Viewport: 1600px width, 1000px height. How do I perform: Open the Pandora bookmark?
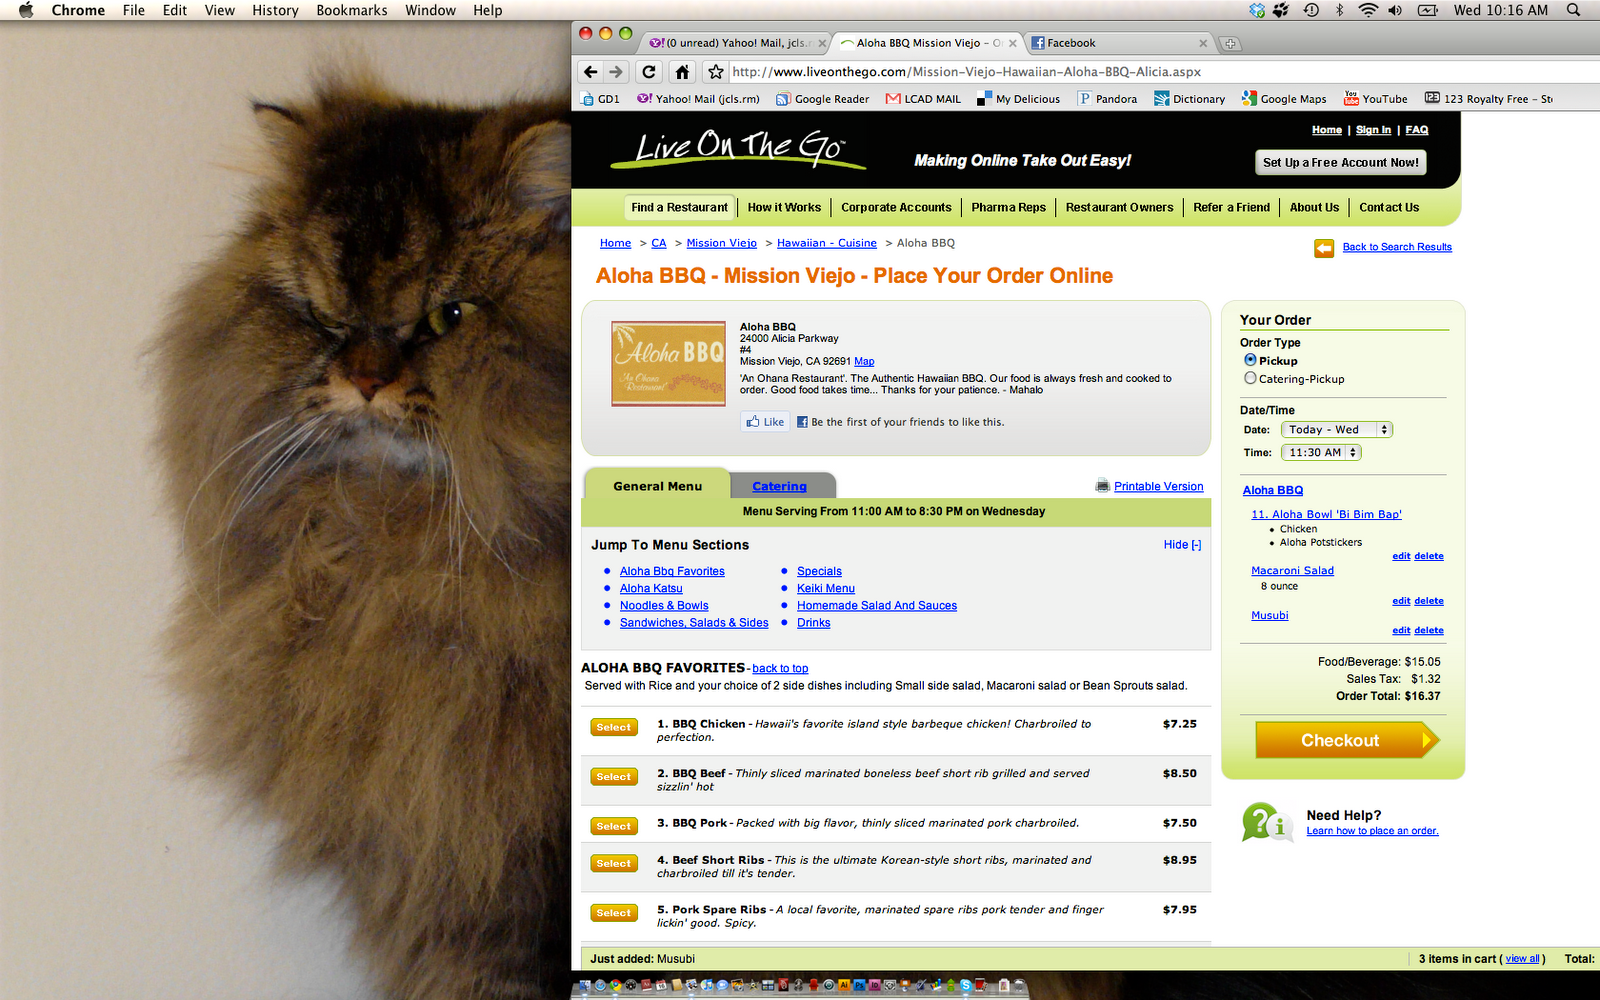pos(1107,99)
